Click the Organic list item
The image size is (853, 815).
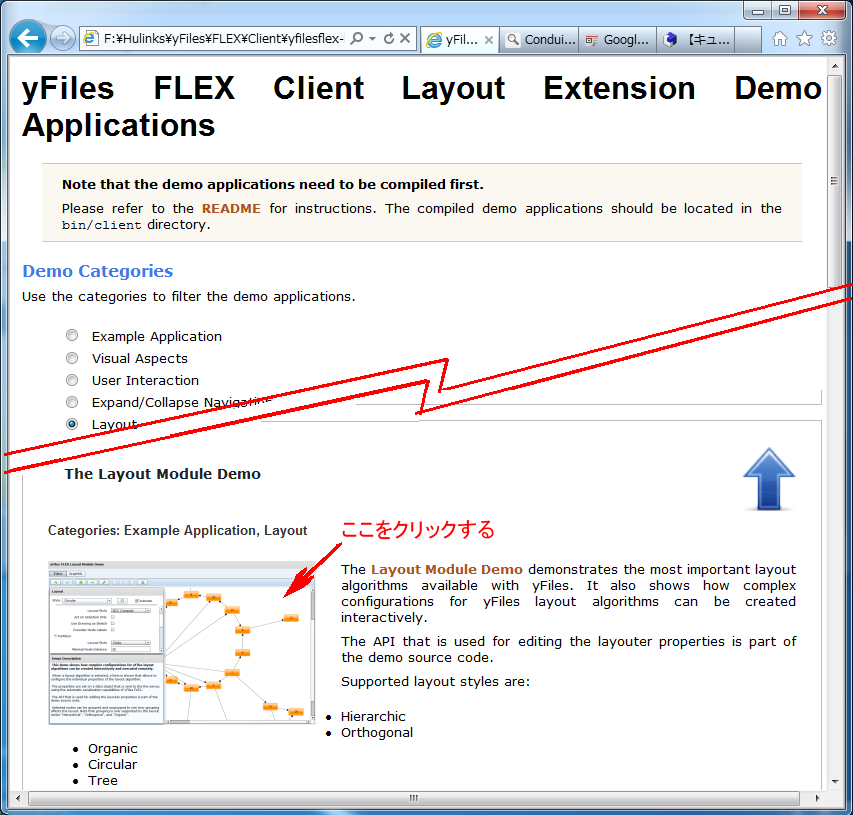(x=113, y=749)
